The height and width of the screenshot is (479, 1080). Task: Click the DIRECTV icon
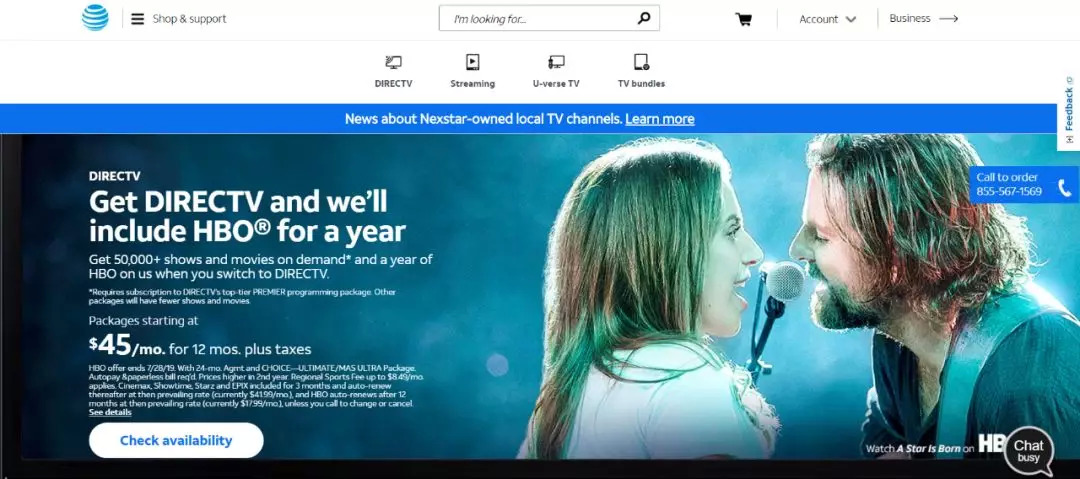pyautogui.click(x=393, y=63)
